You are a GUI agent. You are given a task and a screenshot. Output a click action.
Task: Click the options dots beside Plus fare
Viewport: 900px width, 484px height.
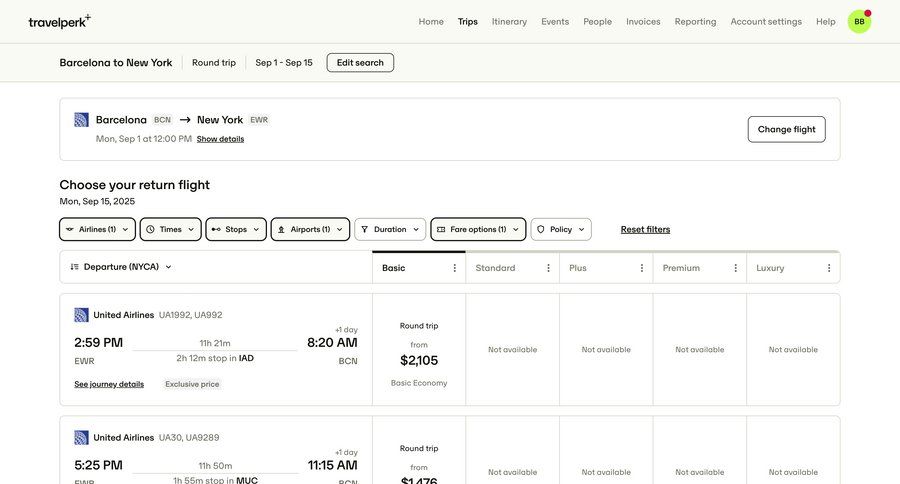tap(642, 268)
